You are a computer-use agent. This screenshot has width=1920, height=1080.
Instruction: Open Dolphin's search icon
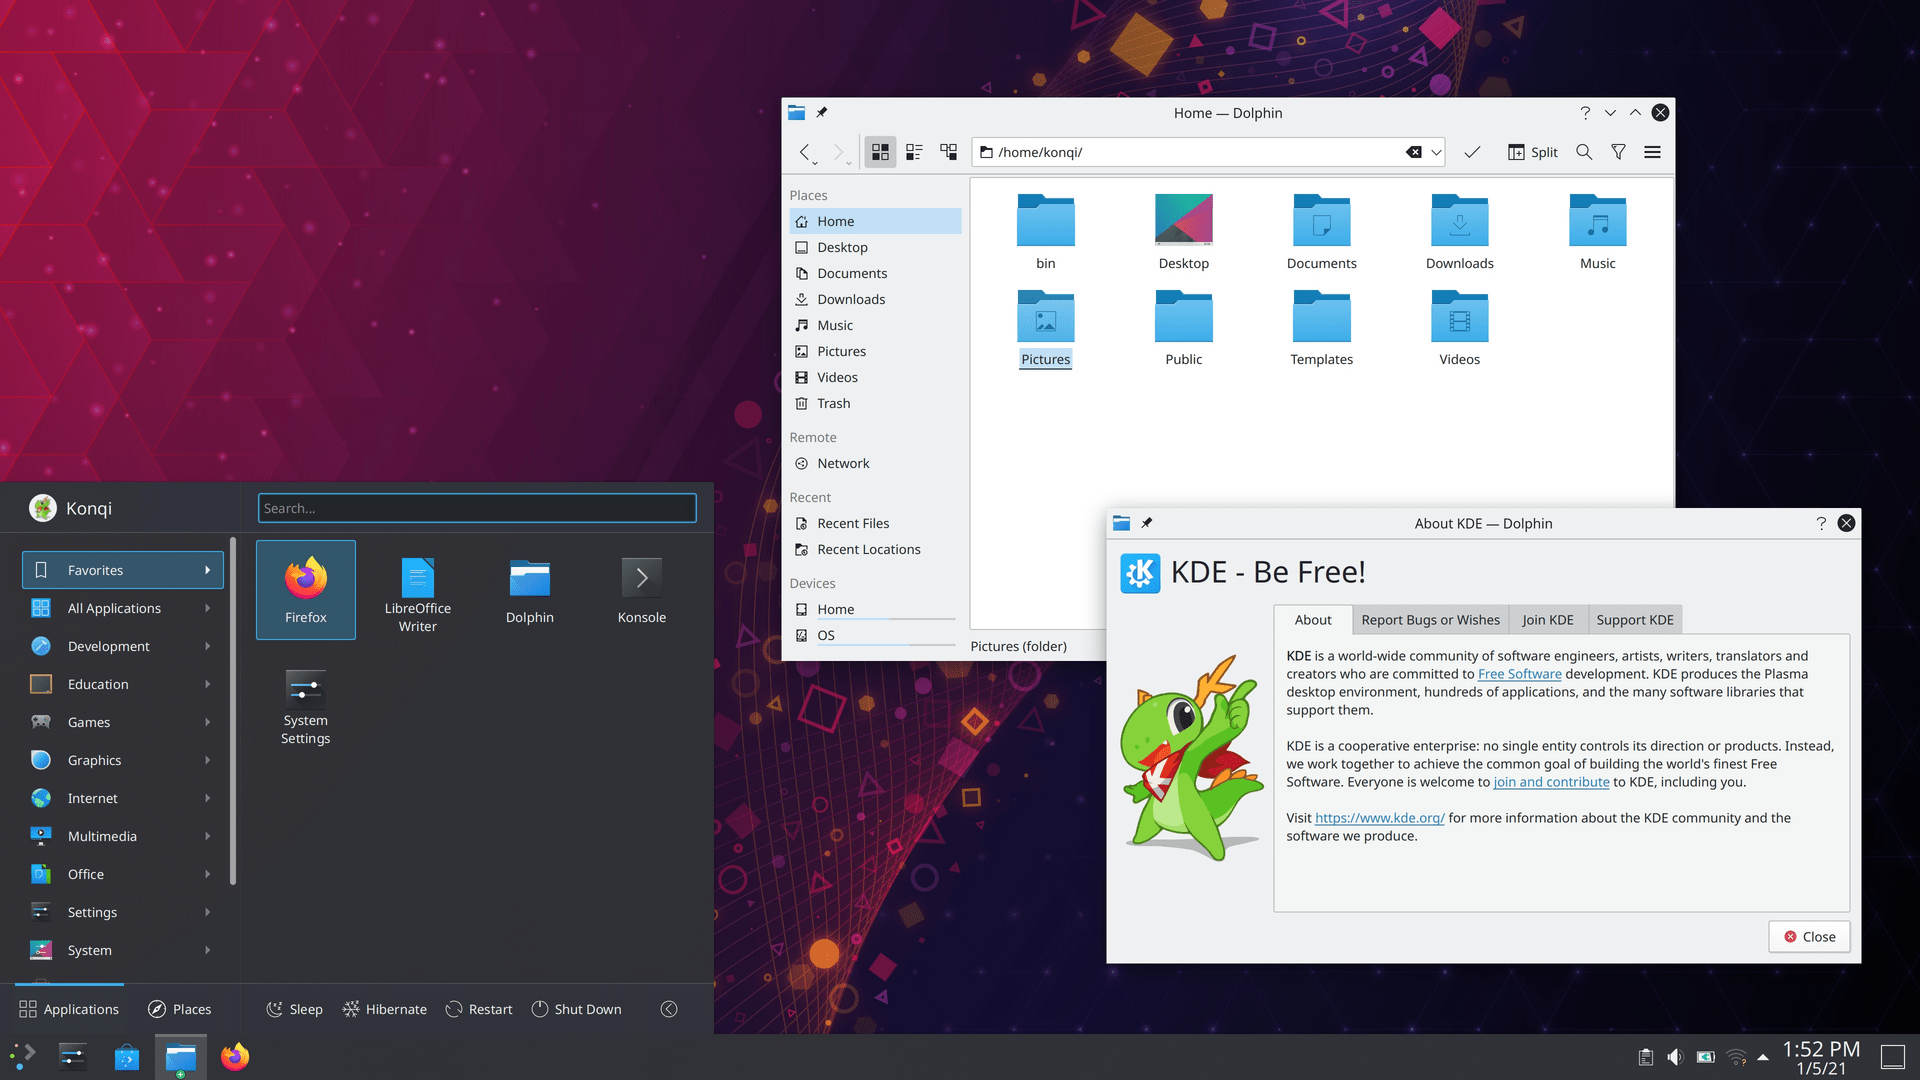tap(1584, 152)
